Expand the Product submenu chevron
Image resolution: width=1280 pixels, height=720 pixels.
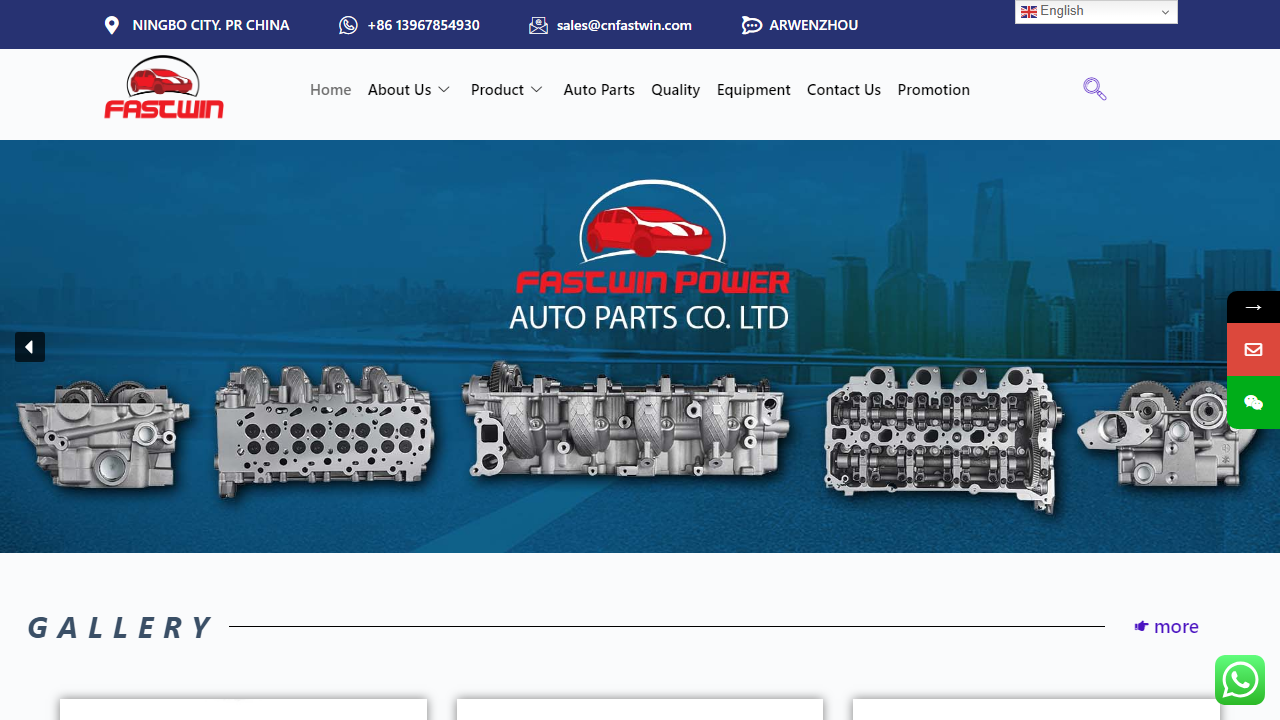(x=537, y=90)
